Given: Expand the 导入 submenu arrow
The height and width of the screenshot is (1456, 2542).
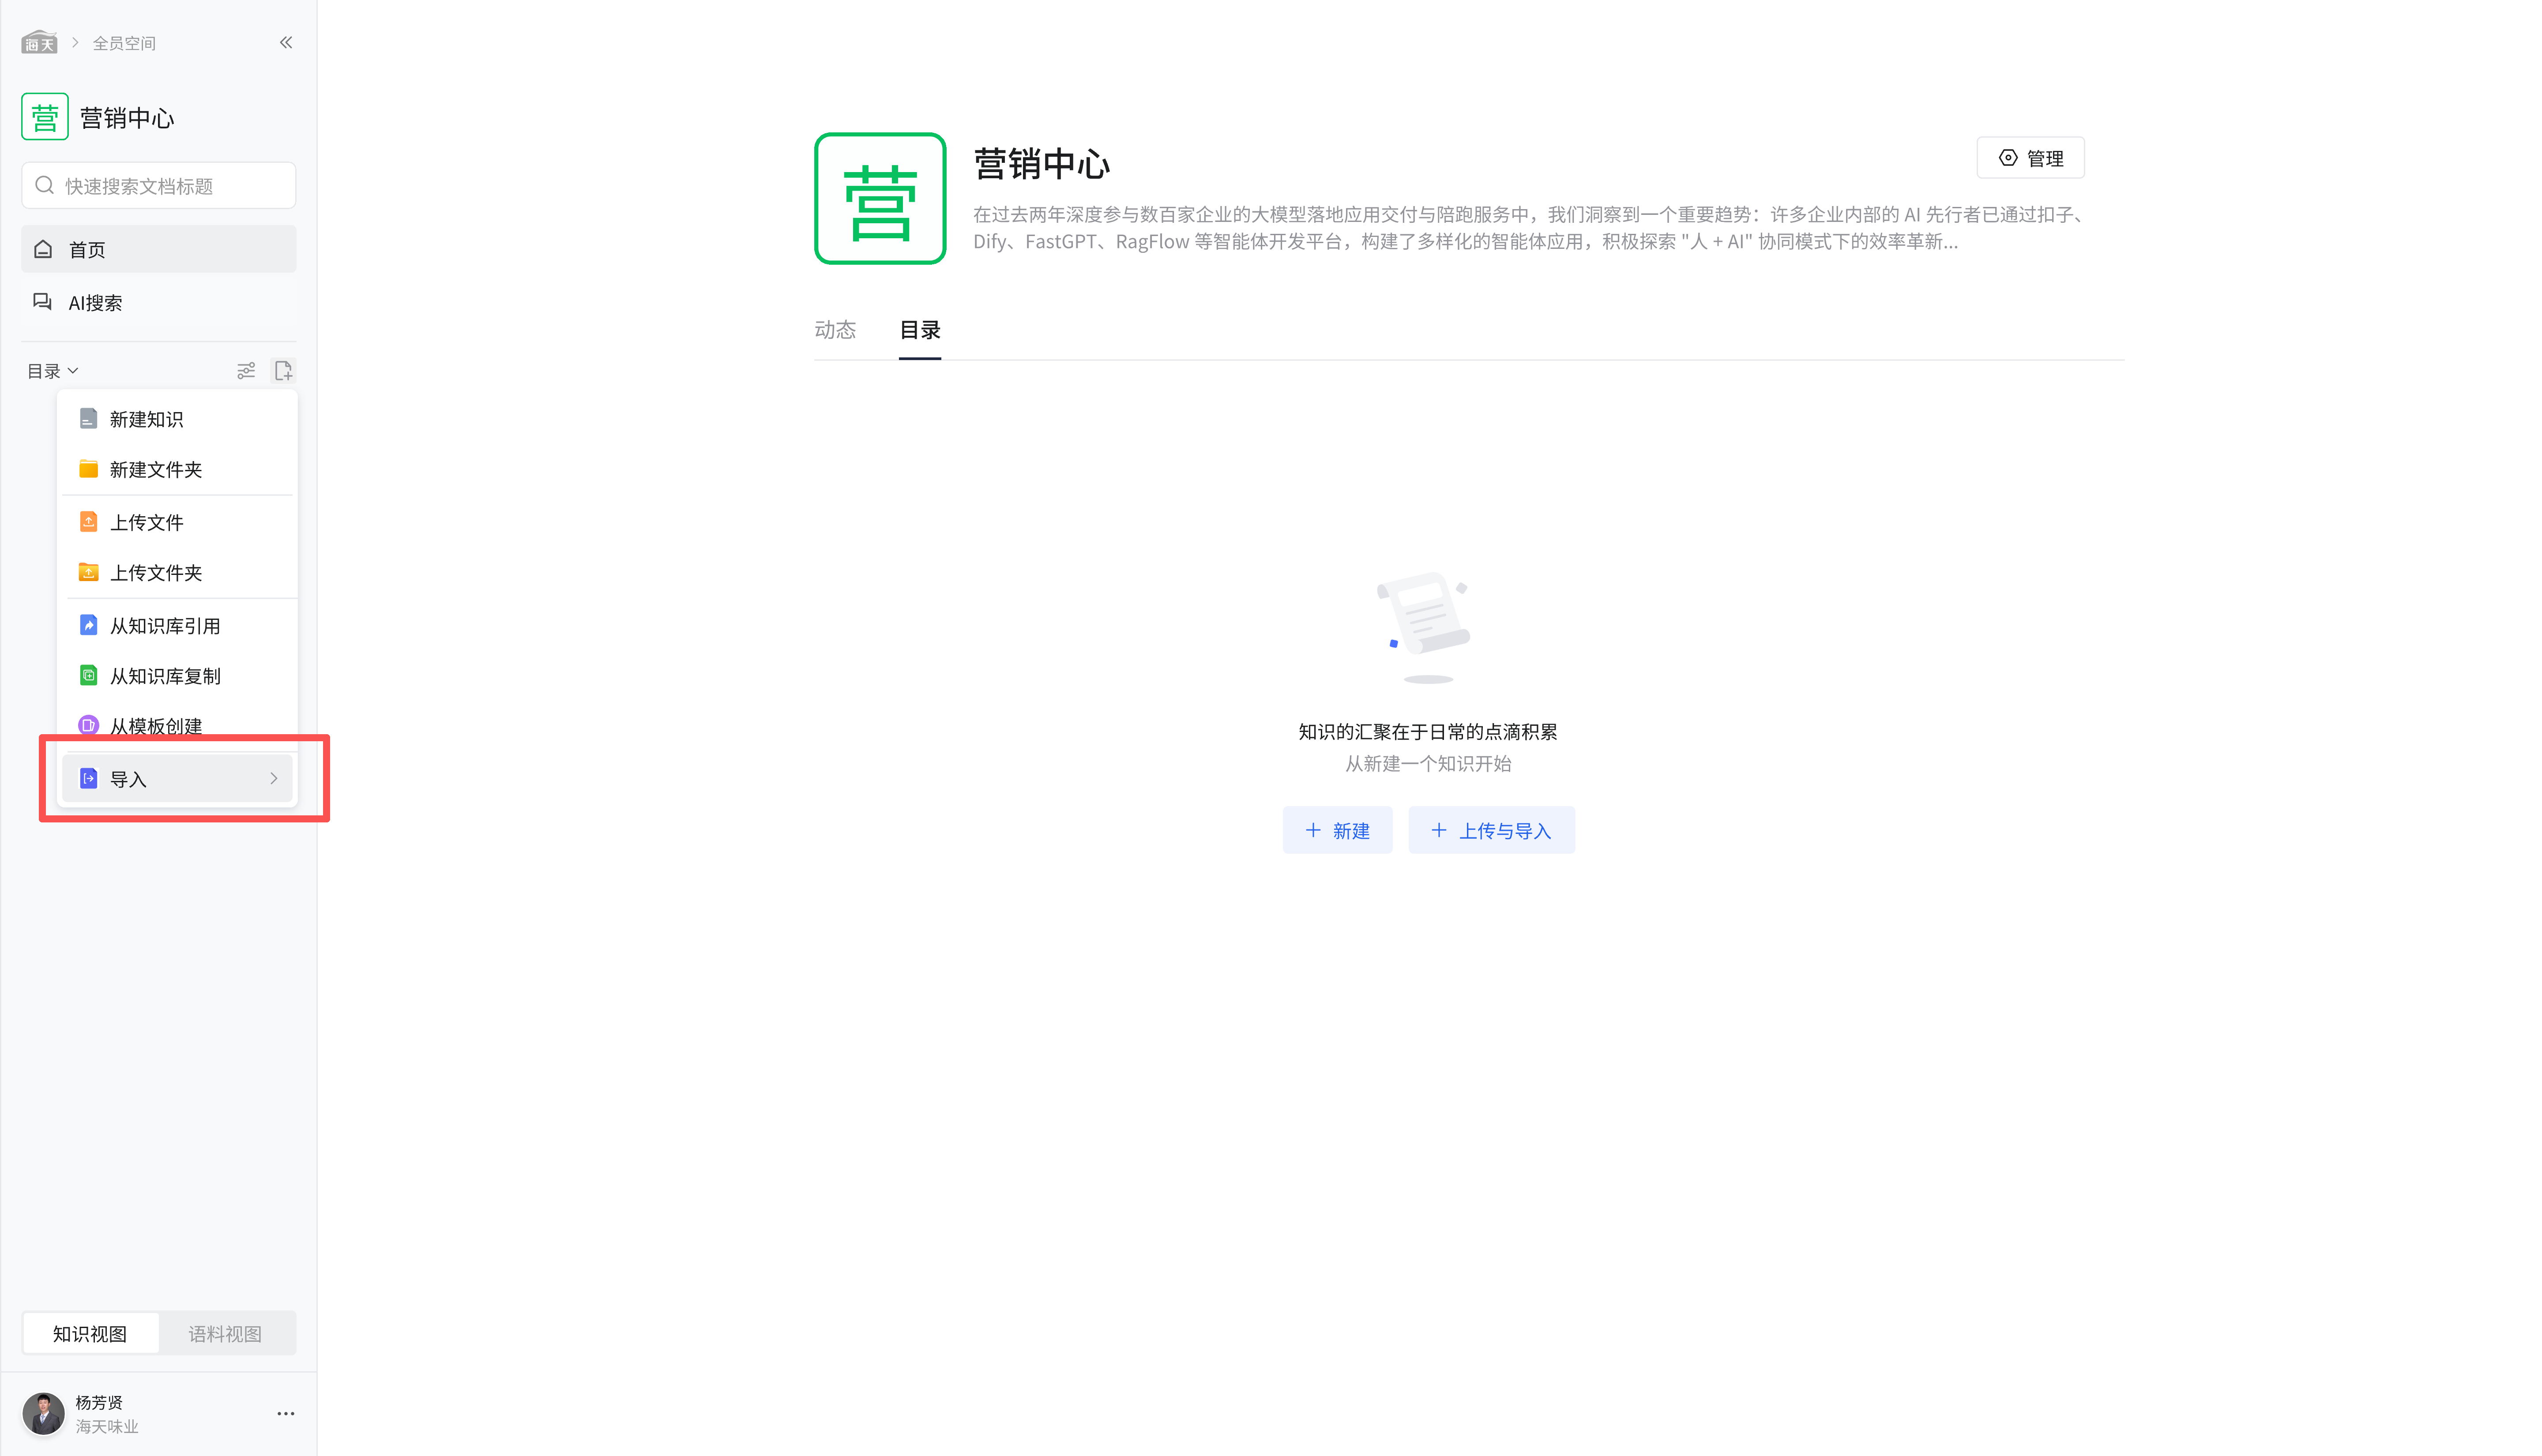Looking at the screenshot, I should 273,779.
